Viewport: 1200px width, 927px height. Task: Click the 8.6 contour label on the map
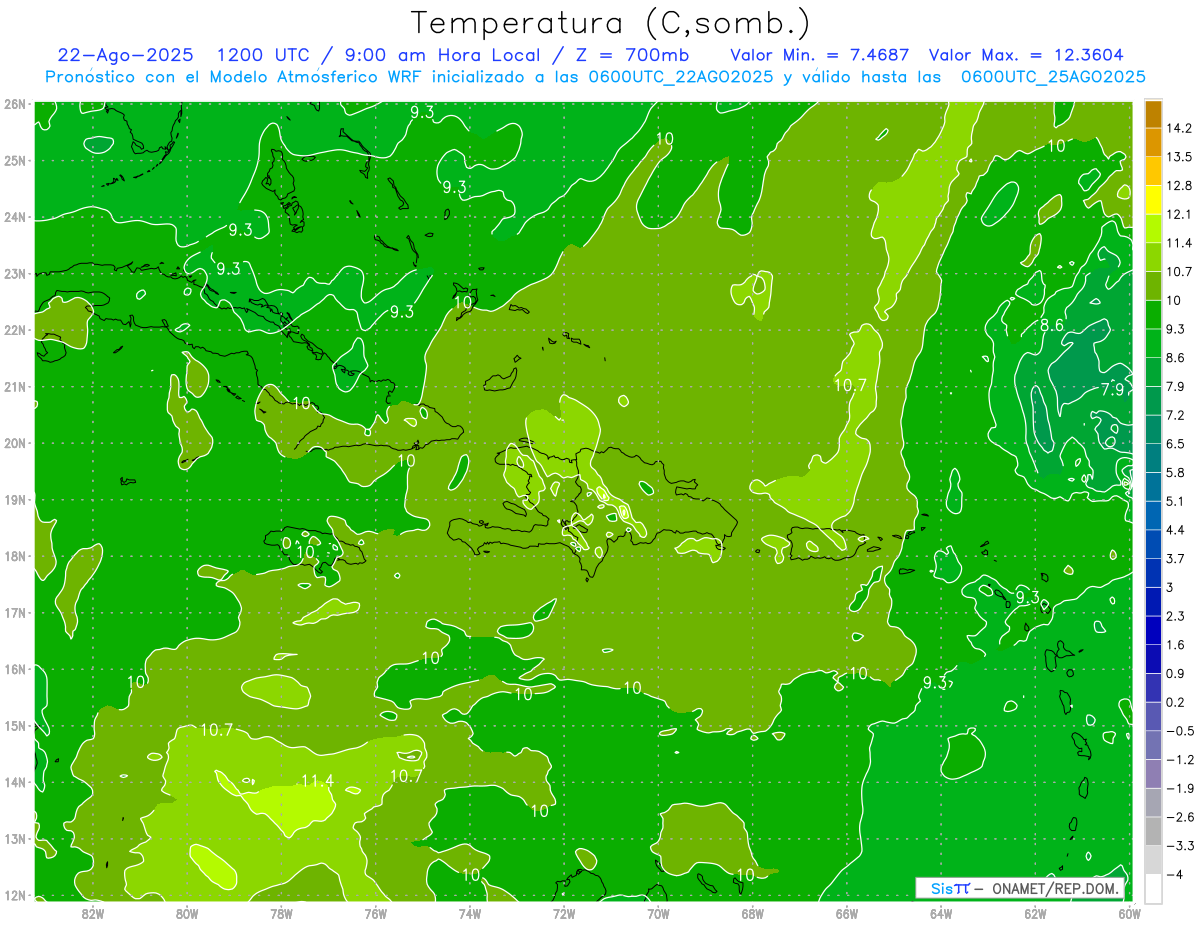point(1051,326)
